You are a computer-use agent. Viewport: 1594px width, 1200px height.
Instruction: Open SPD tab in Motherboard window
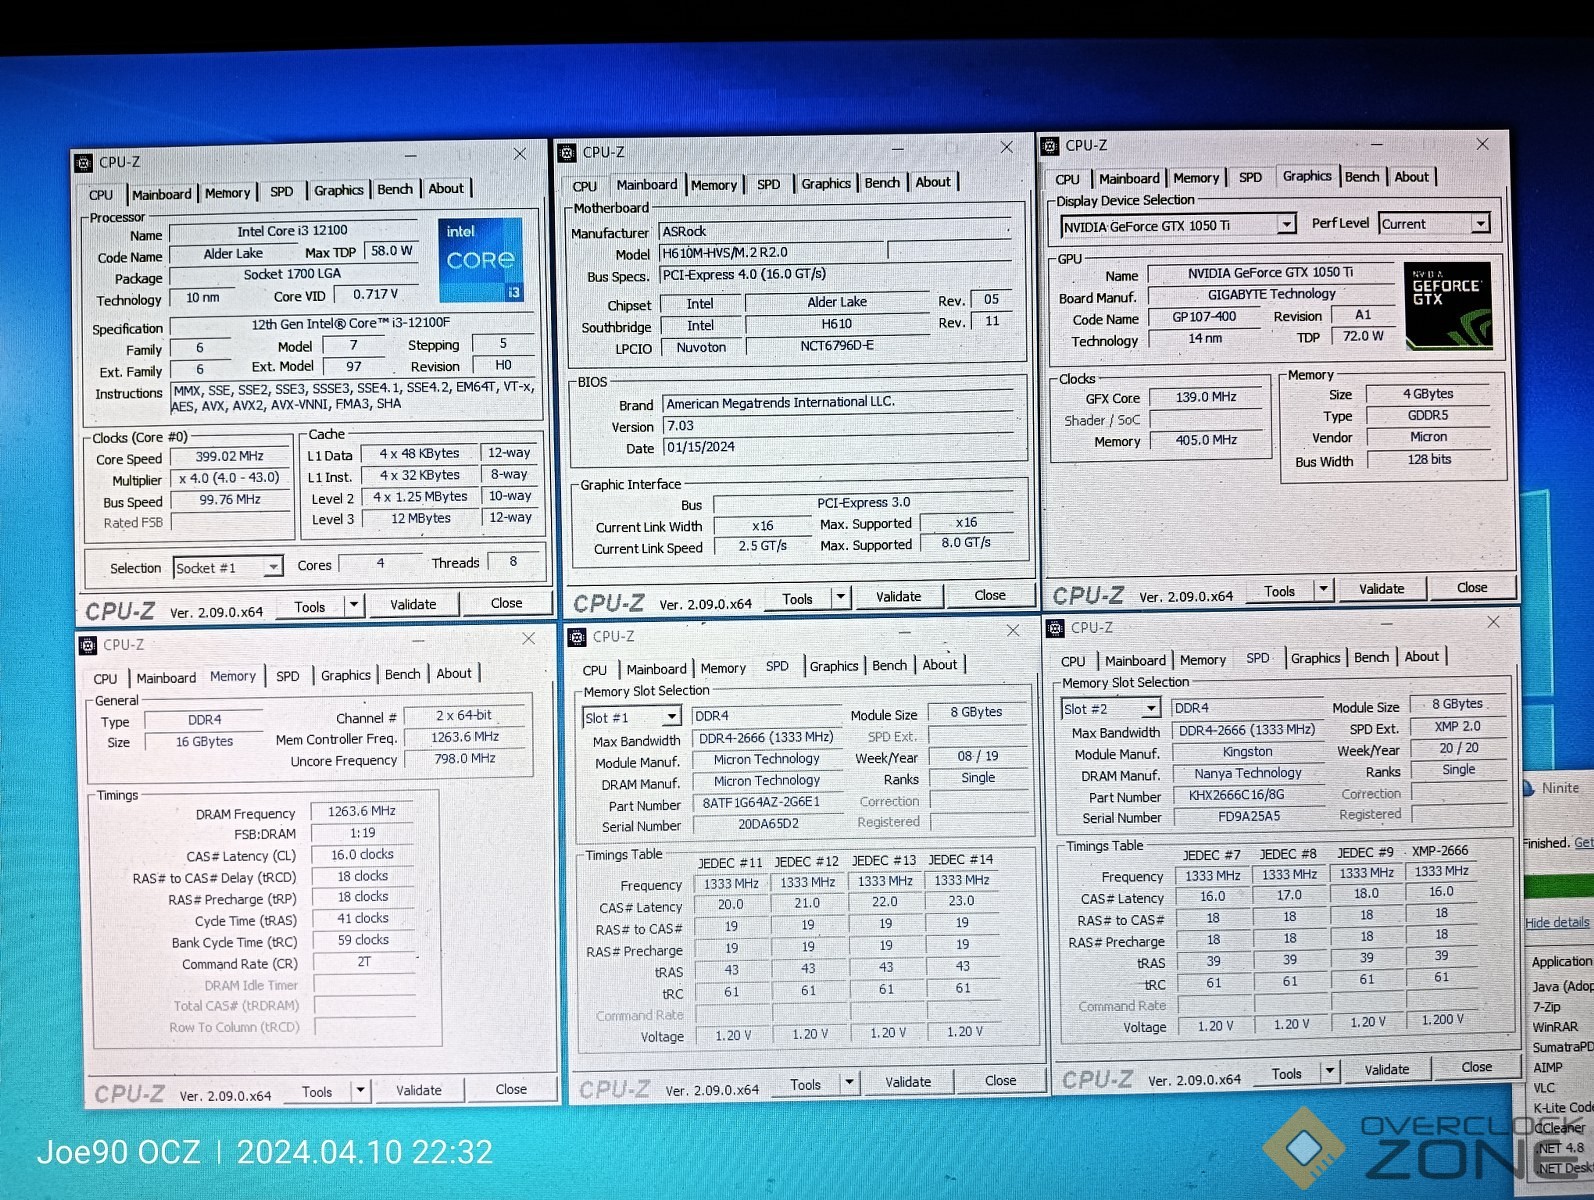tap(768, 184)
